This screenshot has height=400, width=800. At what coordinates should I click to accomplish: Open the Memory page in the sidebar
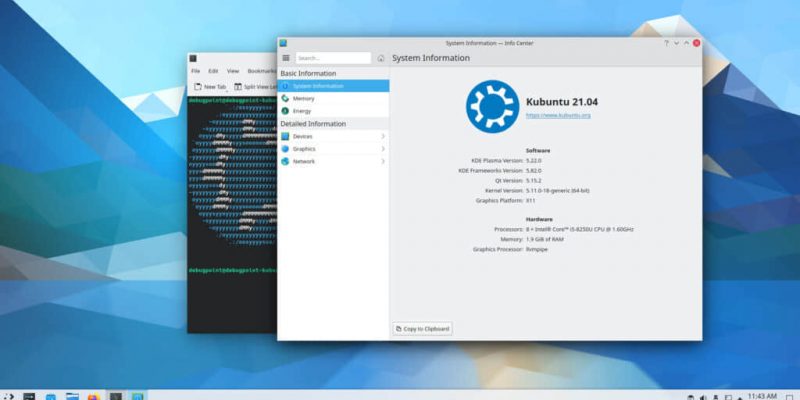pyautogui.click(x=333, y=98)
